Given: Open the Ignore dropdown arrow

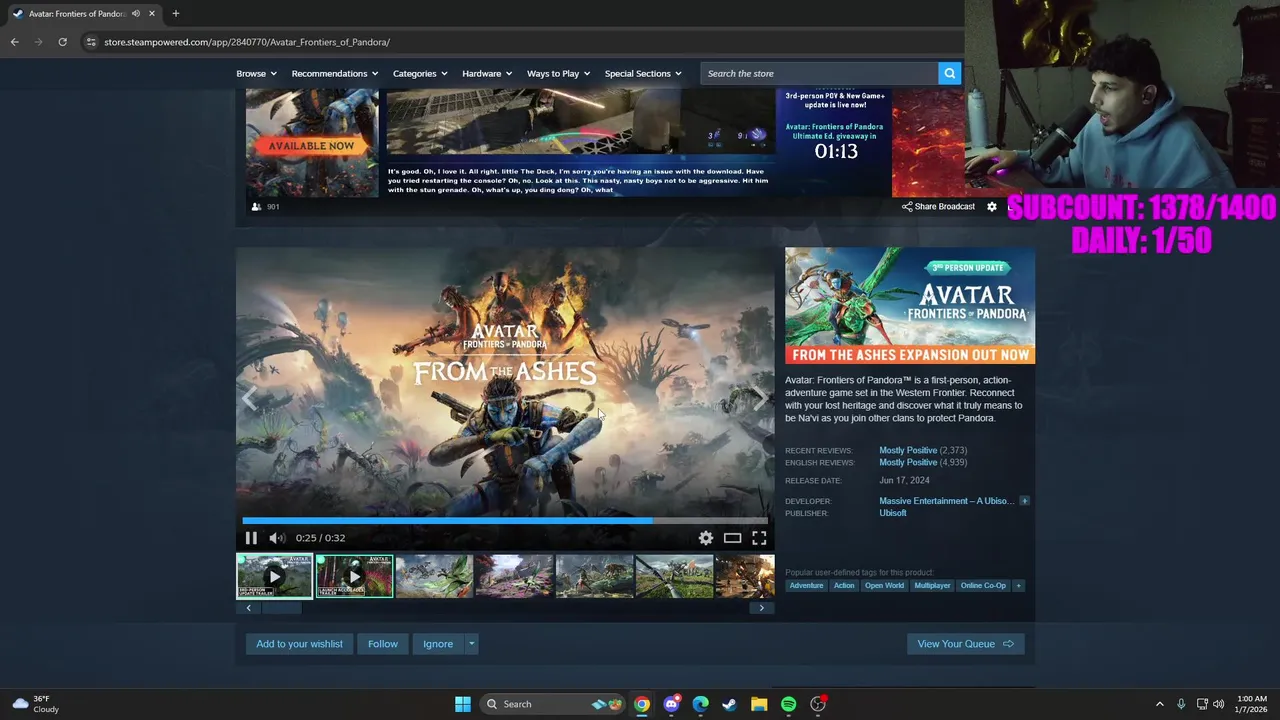Looking at the screenshot, I should [x=471, y=644].
